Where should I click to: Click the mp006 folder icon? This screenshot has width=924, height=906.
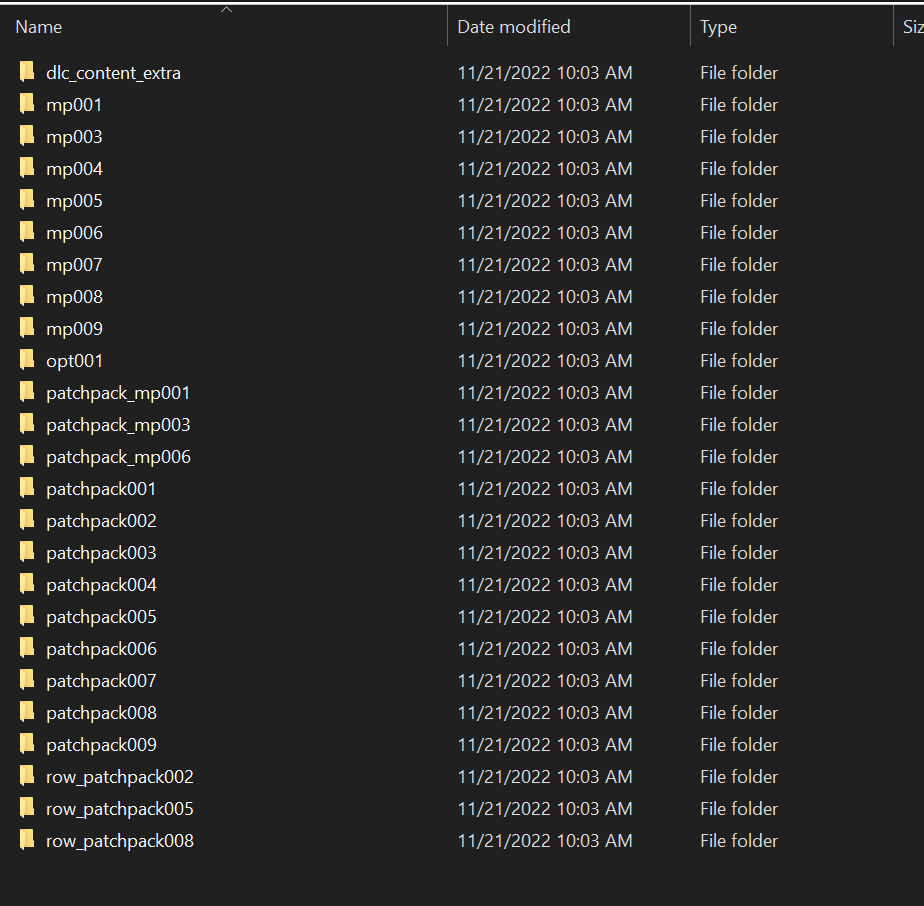click(x=27, y=232)
